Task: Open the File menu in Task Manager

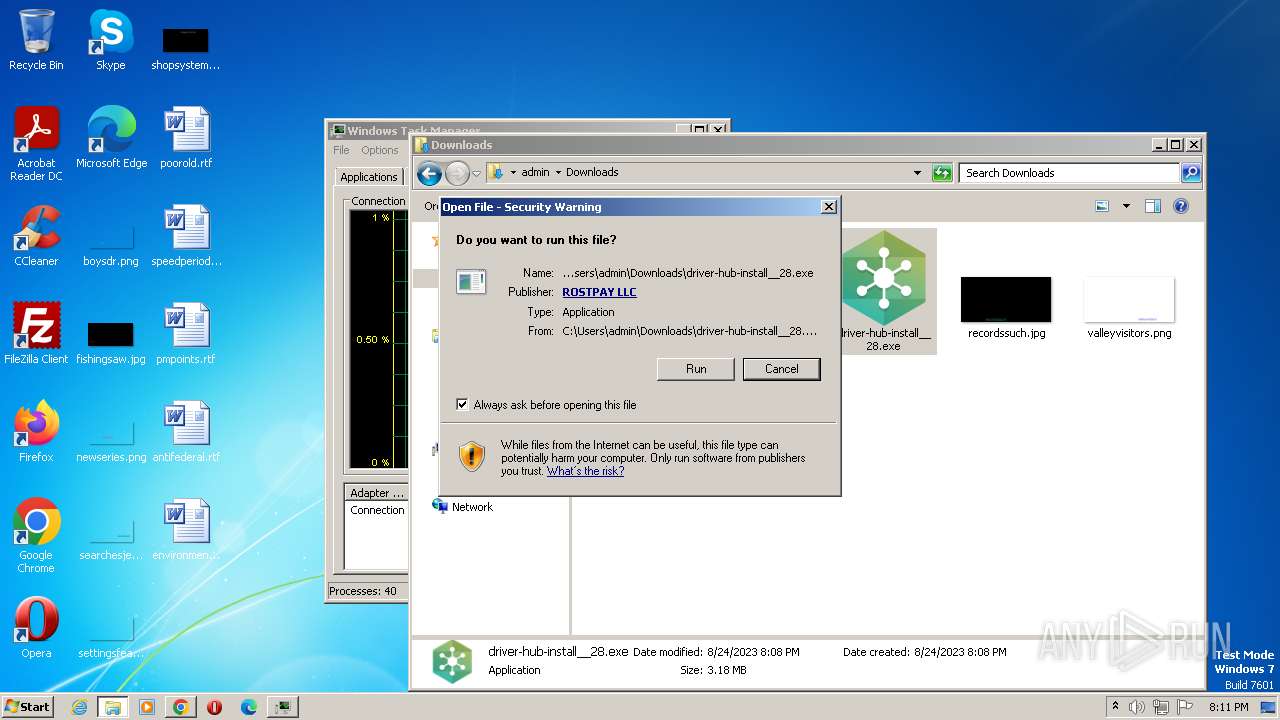Action: coord(341,150)
